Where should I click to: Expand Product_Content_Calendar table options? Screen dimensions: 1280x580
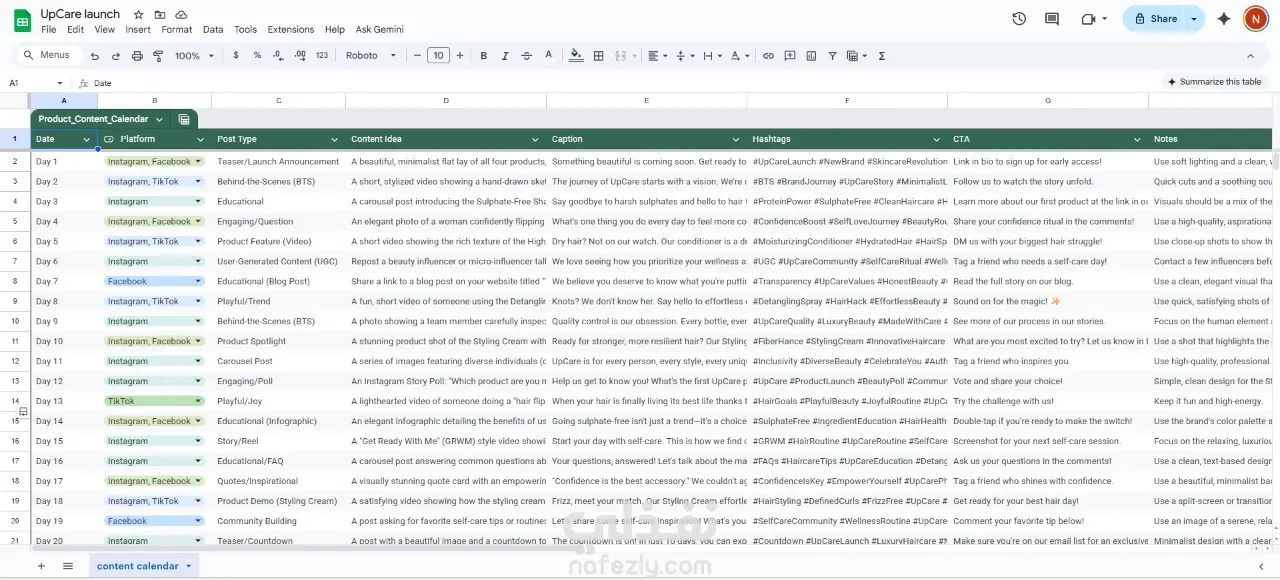159,119
